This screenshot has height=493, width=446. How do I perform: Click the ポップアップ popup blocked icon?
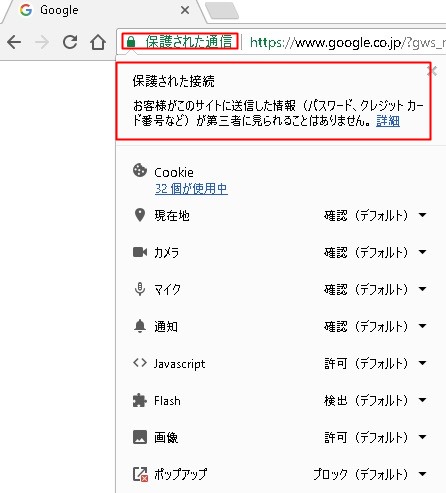click(x=140, y=474)
